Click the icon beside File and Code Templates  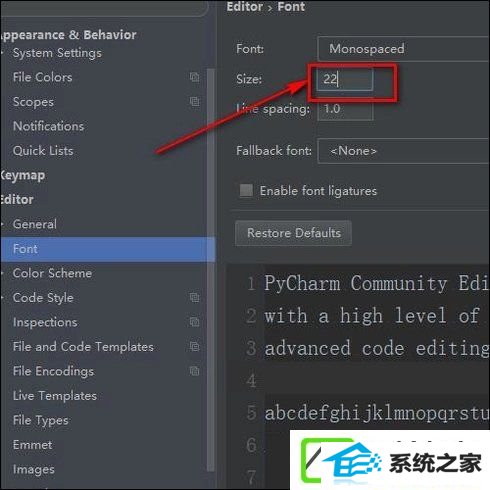coord(194,346)
